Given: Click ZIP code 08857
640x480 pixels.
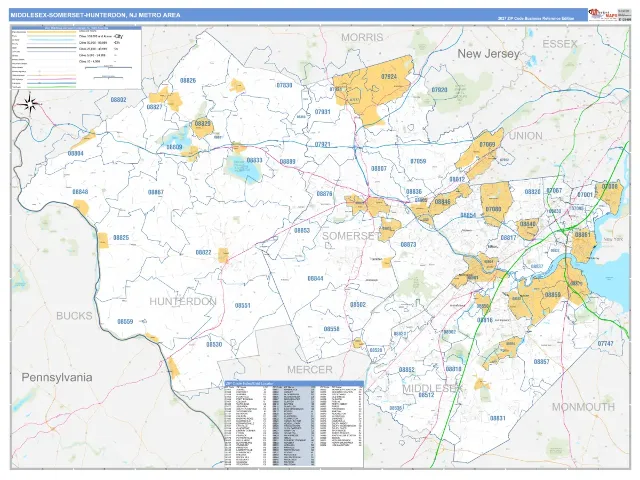Looking at the screenshot, I should point(541,362).
